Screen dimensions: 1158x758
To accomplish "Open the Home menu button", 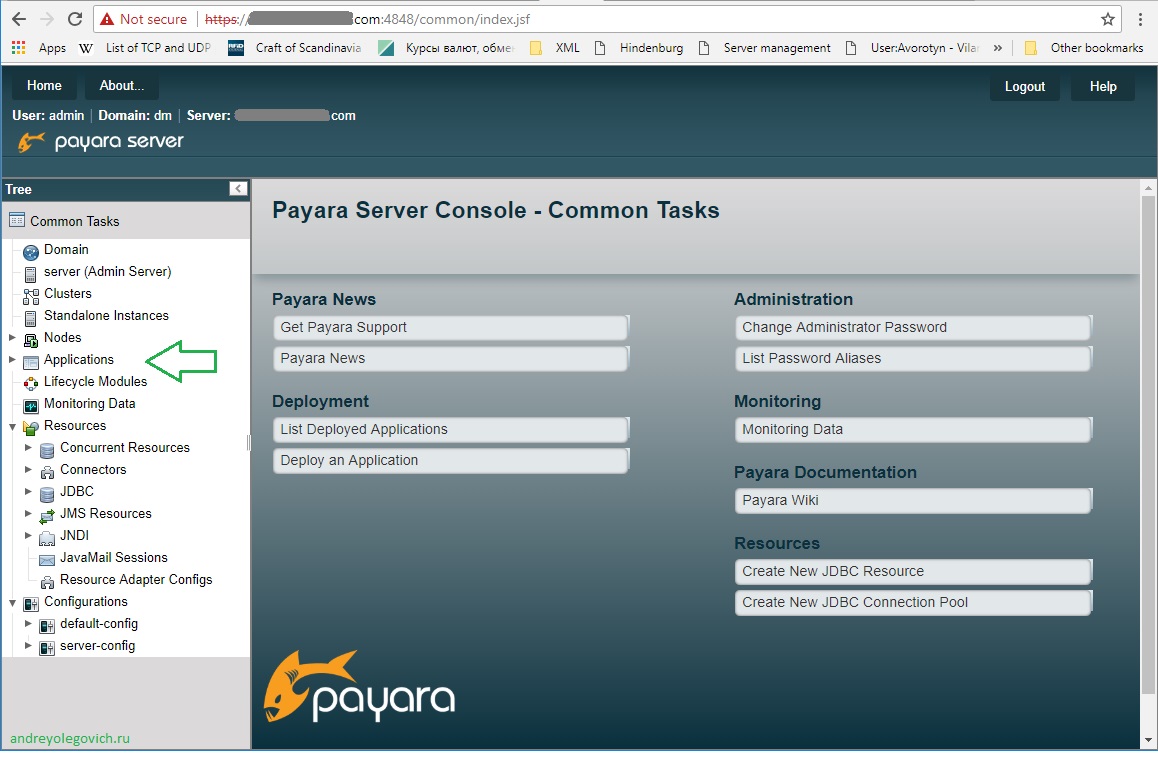I will pos(44,86).
